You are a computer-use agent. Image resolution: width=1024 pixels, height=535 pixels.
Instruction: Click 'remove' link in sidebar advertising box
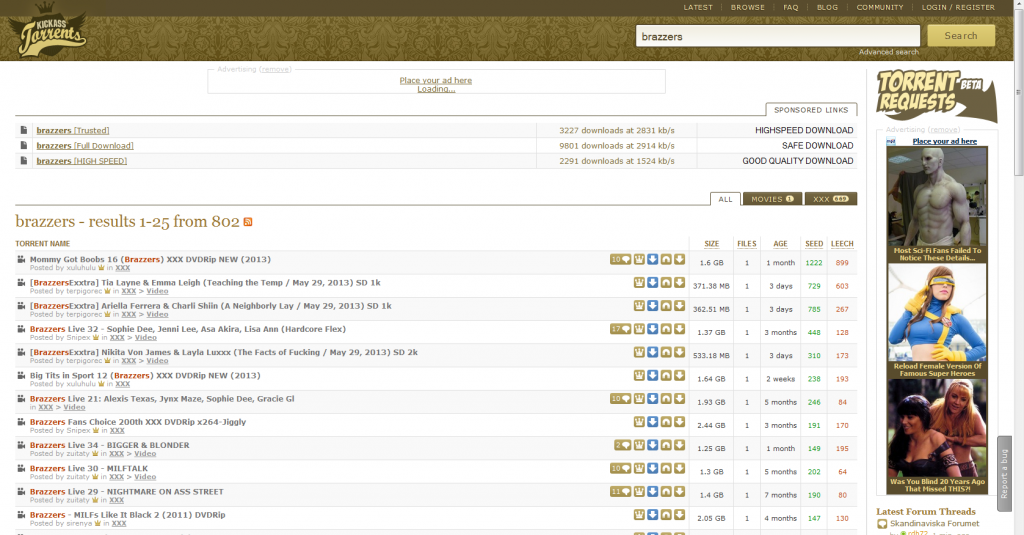[944, 129]
